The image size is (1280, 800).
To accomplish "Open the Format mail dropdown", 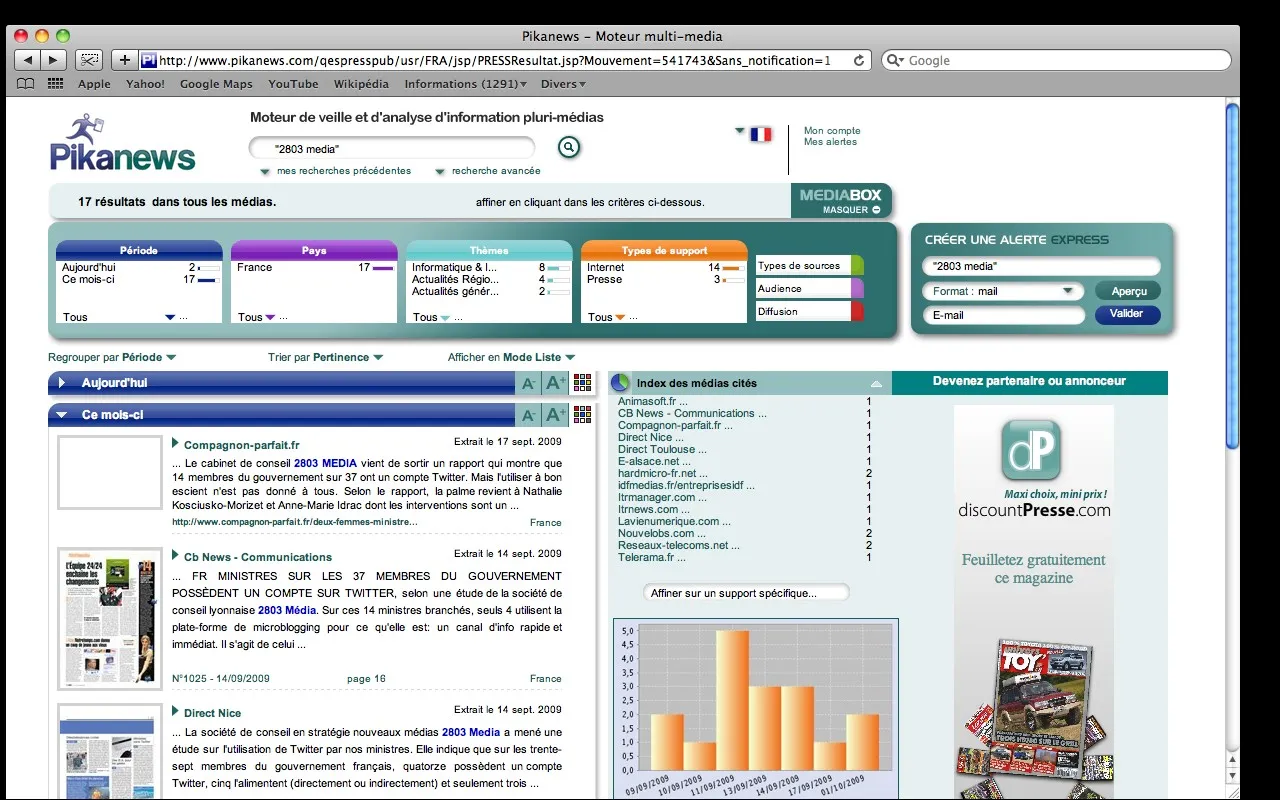I will (x=1003, y=291).
